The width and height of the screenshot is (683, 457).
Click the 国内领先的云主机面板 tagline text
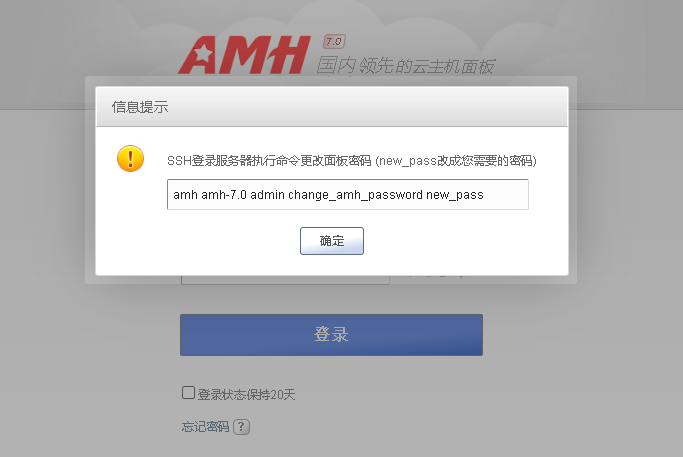click(x=405, y=66)
